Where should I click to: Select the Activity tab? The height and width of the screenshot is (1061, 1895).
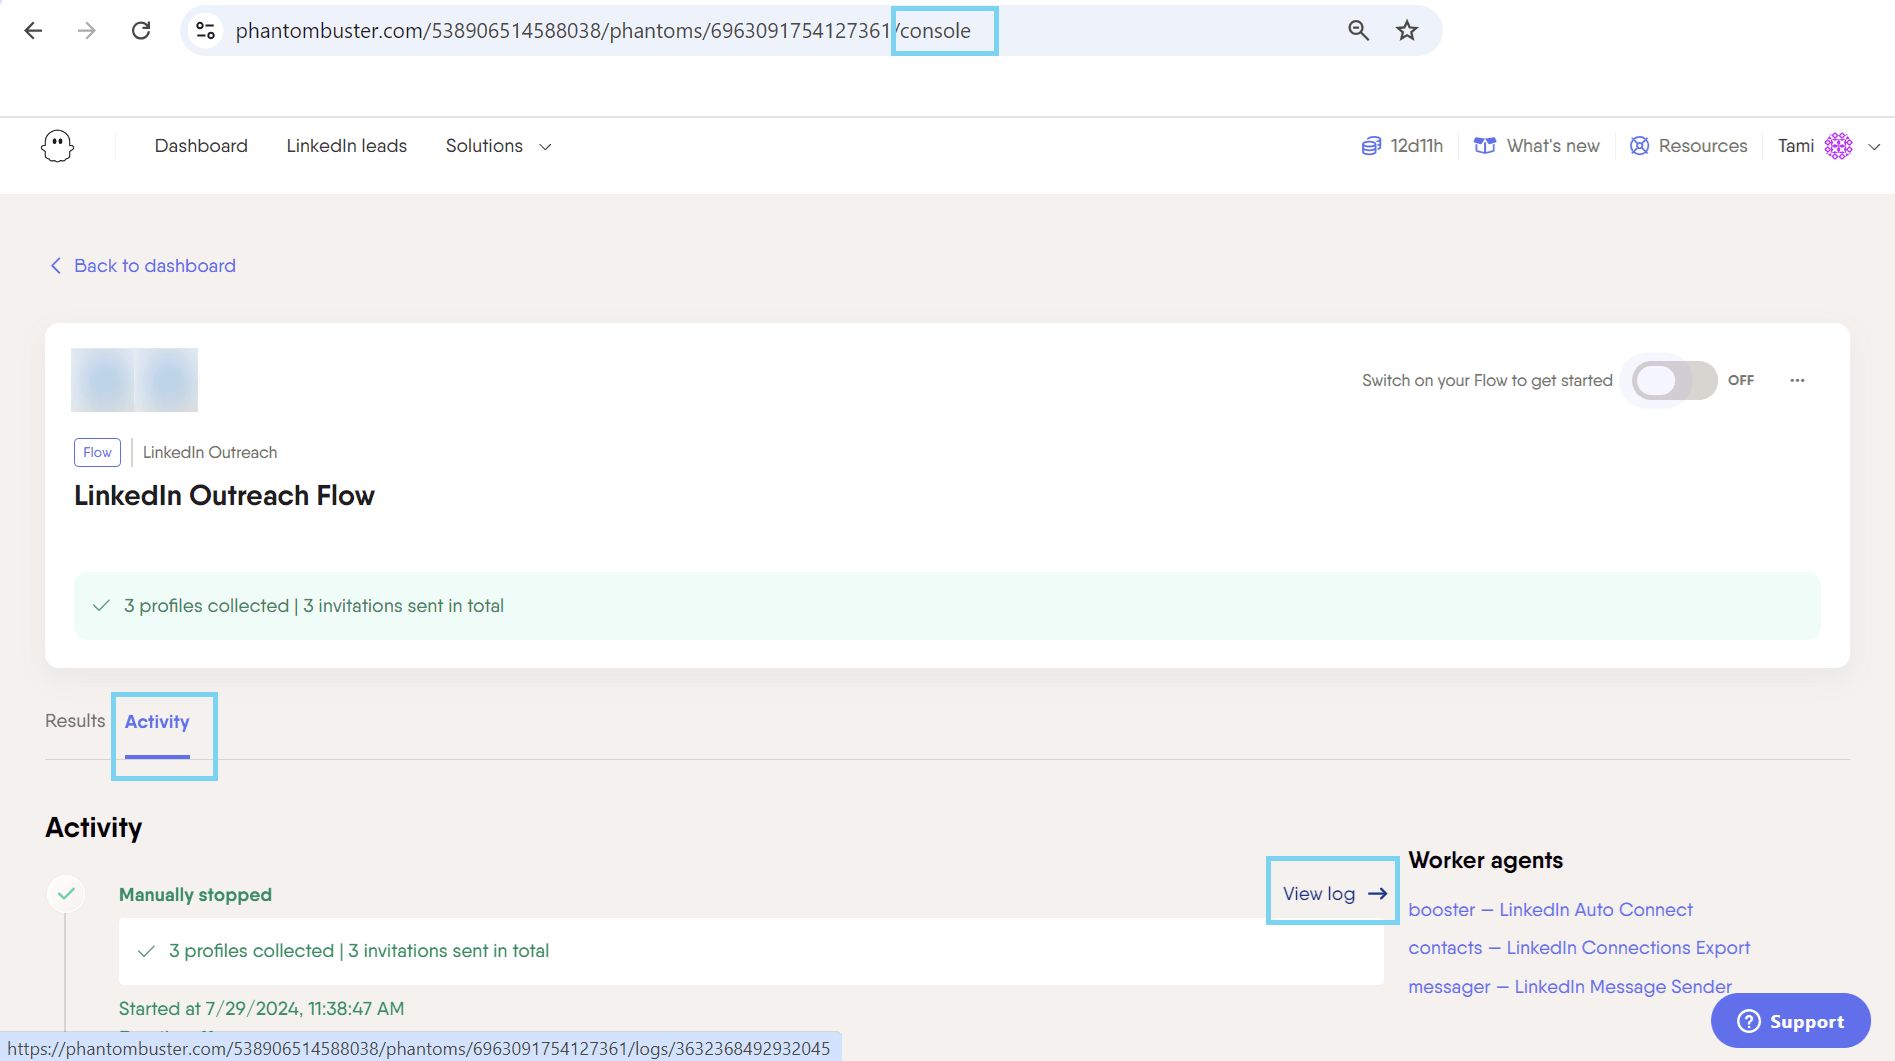[x=157, y=722]
